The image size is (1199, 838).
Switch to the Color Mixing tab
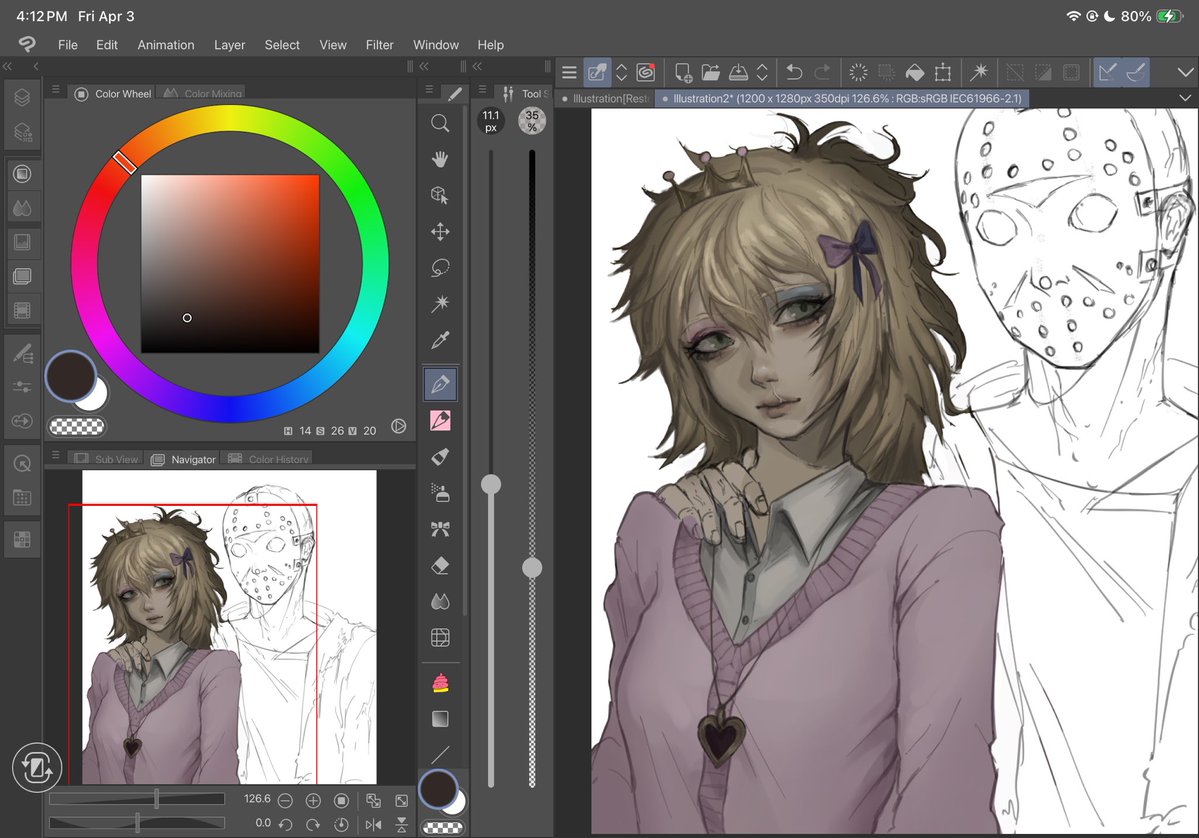[203, 93]
